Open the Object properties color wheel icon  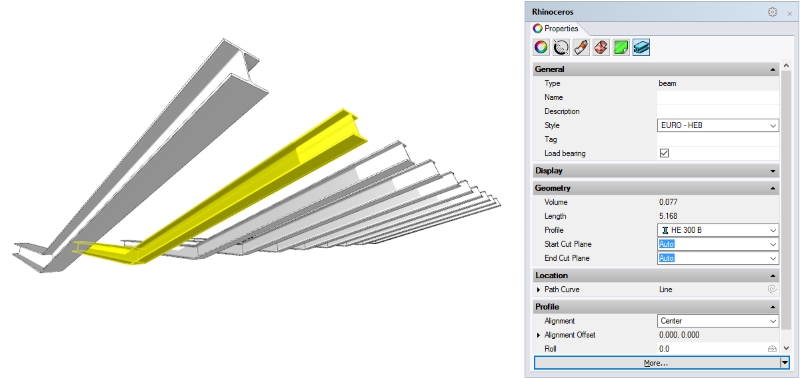pyautogui.click(x=541, y=47)
